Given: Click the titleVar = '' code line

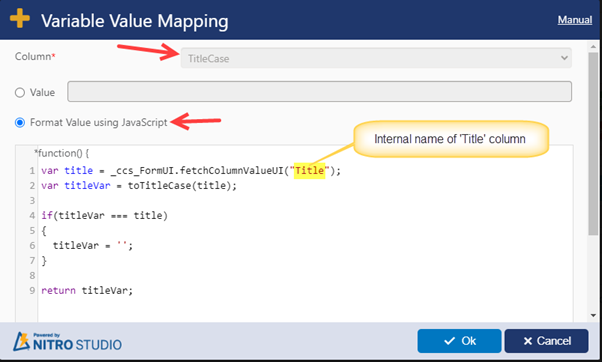Looking at the screenshot, I should 93,246.
